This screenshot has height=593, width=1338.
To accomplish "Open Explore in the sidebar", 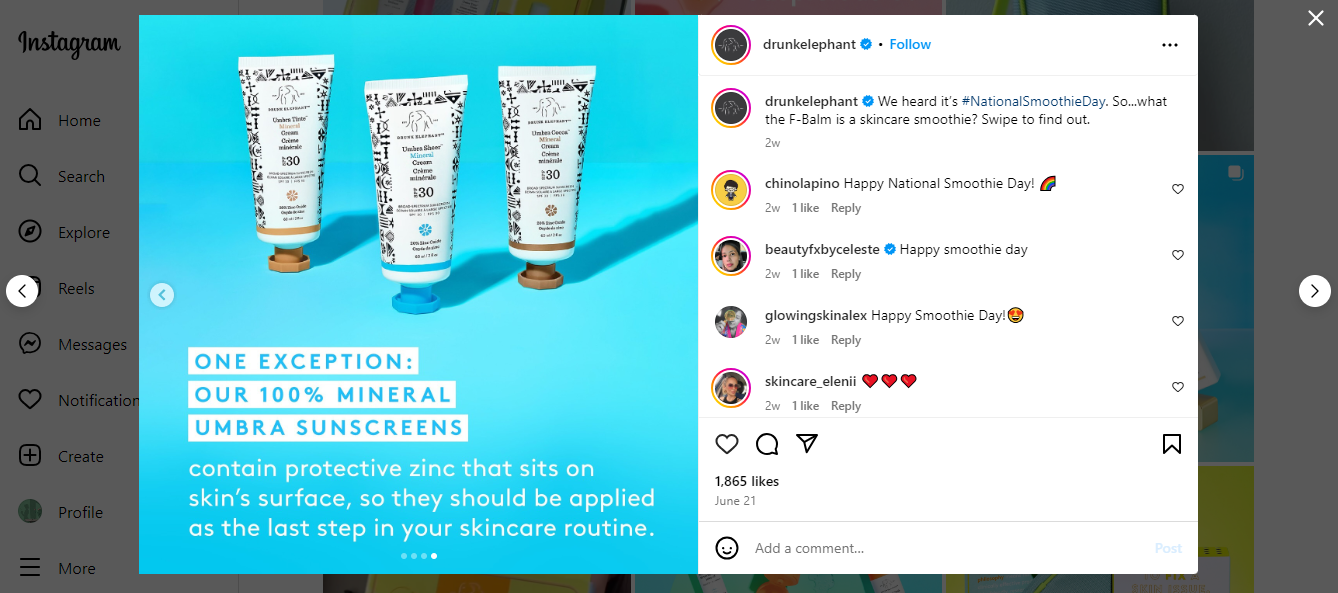I will click(65, 232).
